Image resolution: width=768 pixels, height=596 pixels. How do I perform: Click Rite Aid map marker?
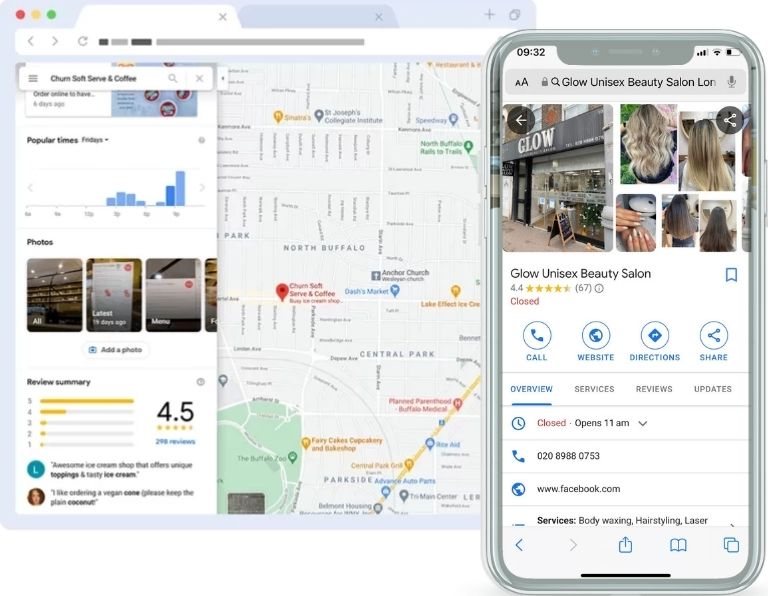(430, 444)
